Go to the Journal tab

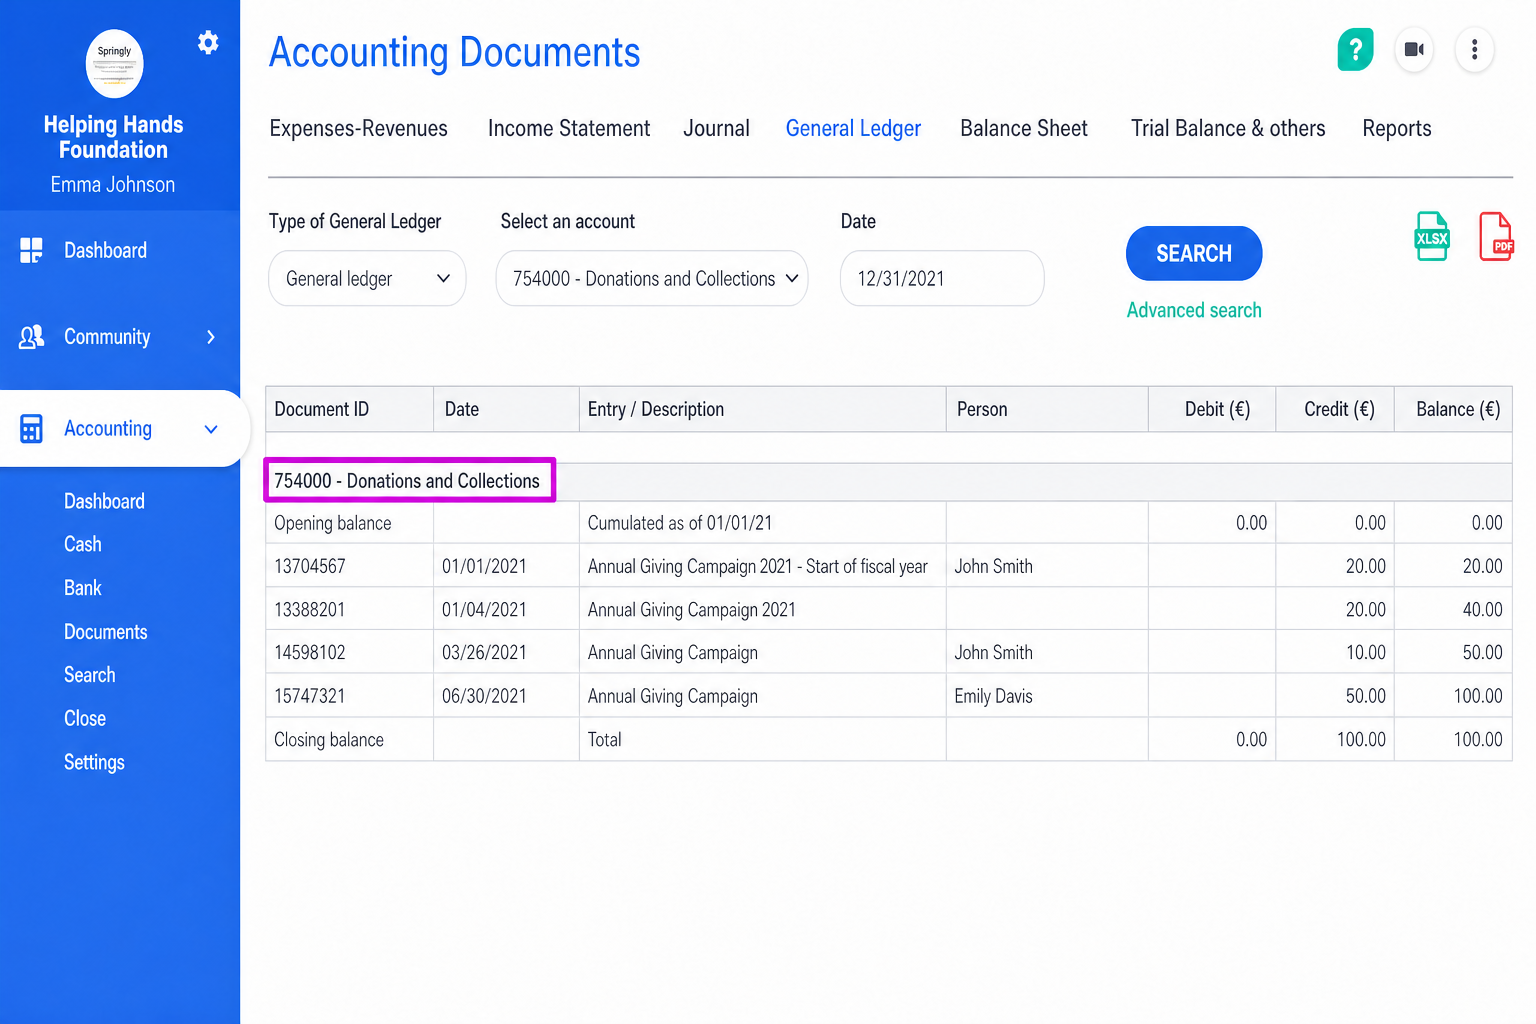point(716,128)
